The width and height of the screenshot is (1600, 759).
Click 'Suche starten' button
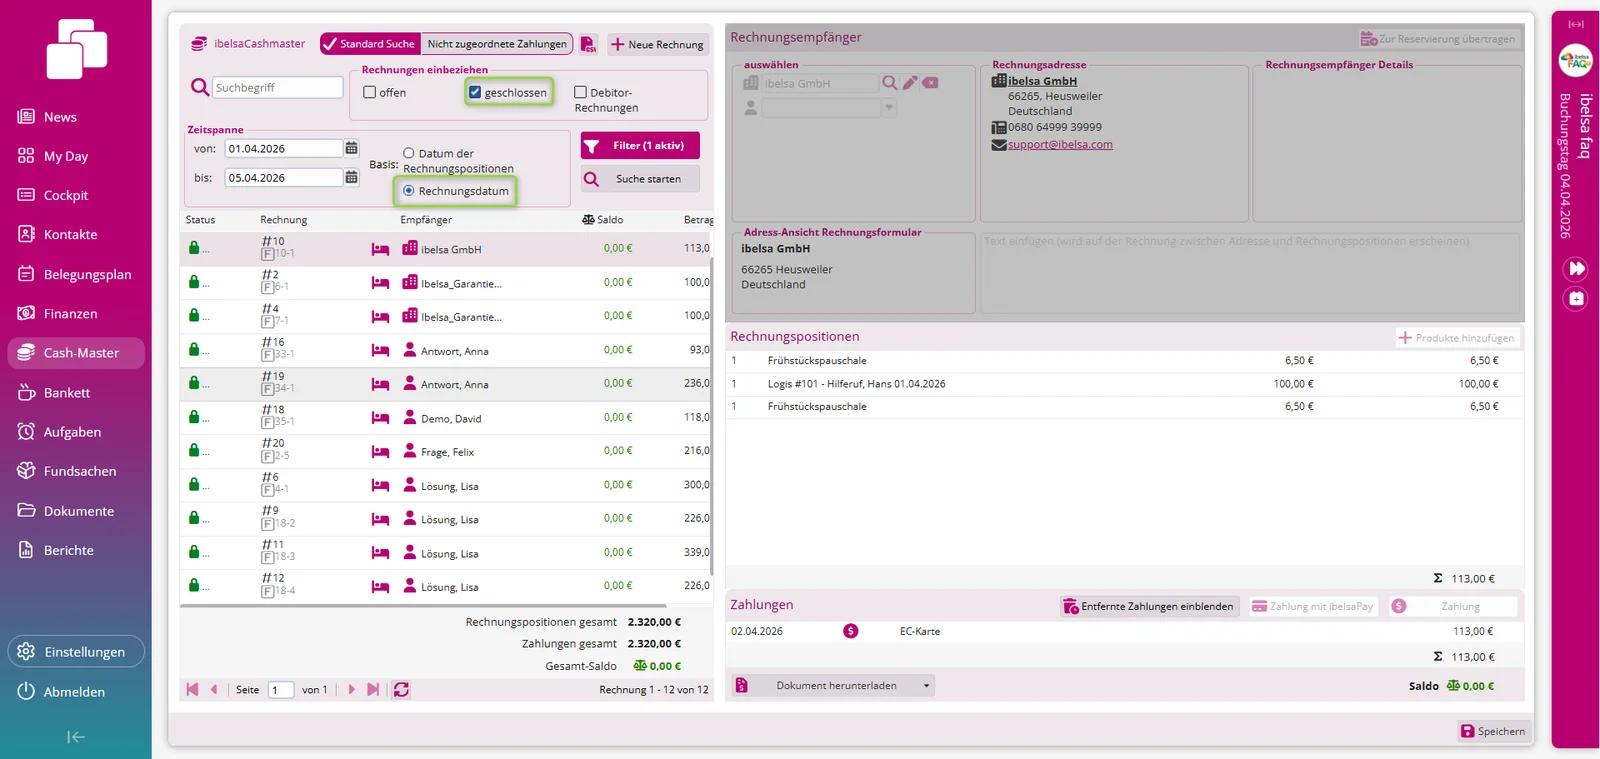coord(640,179)
